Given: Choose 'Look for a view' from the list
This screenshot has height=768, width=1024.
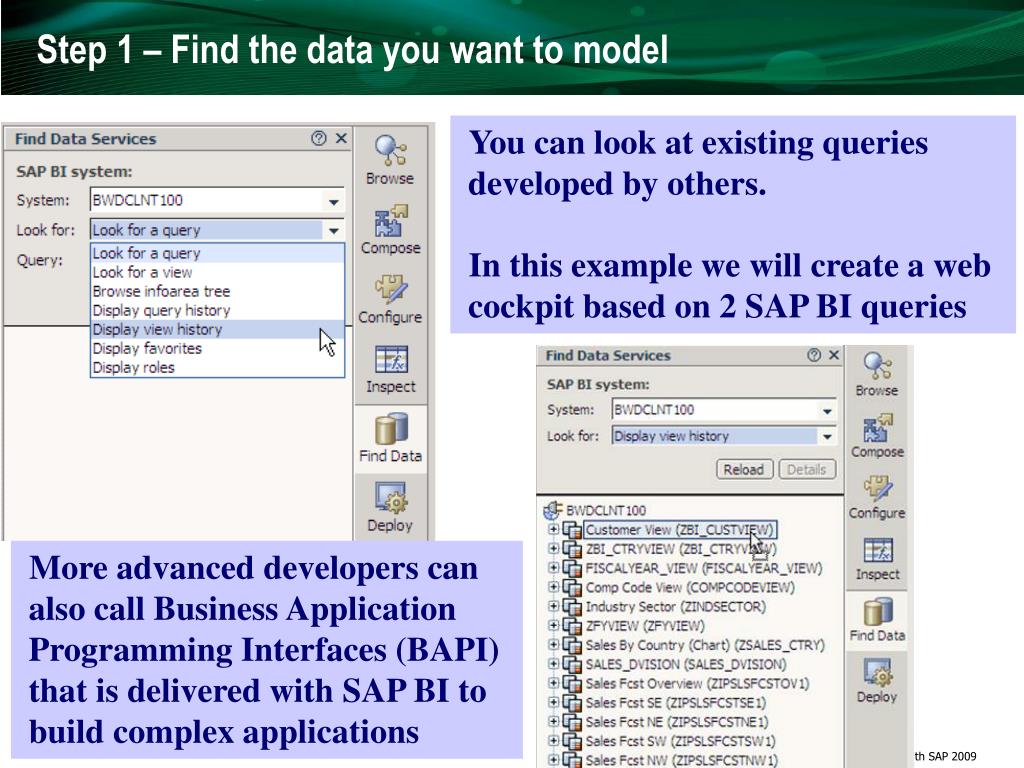Looking at the screenshot, I should click(217, 272).
